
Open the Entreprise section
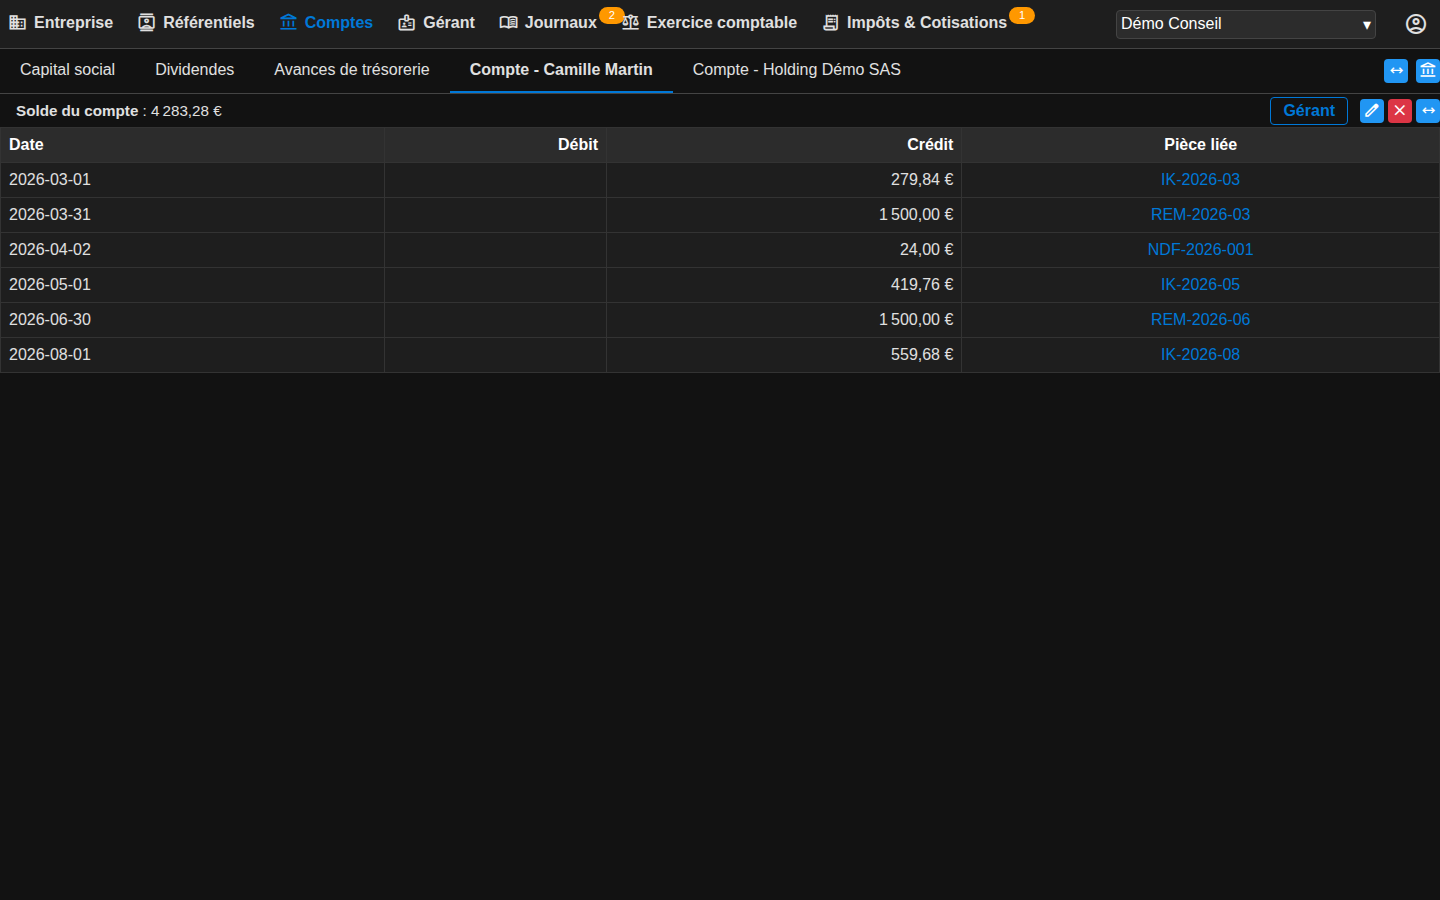61,23
